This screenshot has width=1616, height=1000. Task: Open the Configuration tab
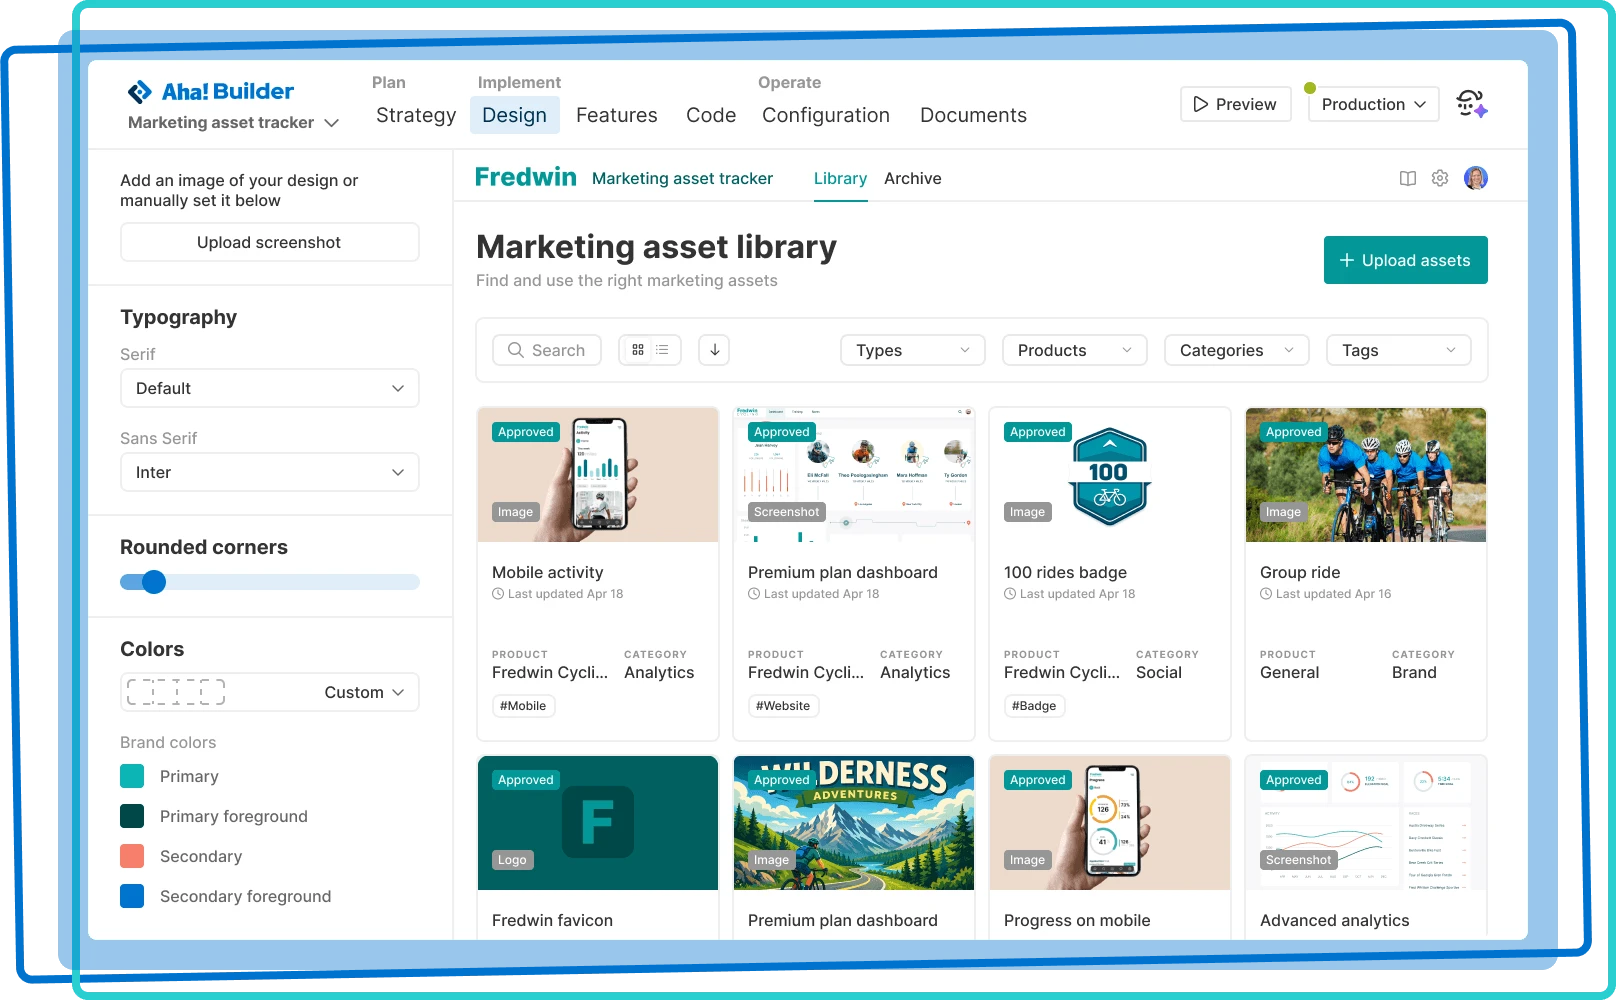point(826,115)
